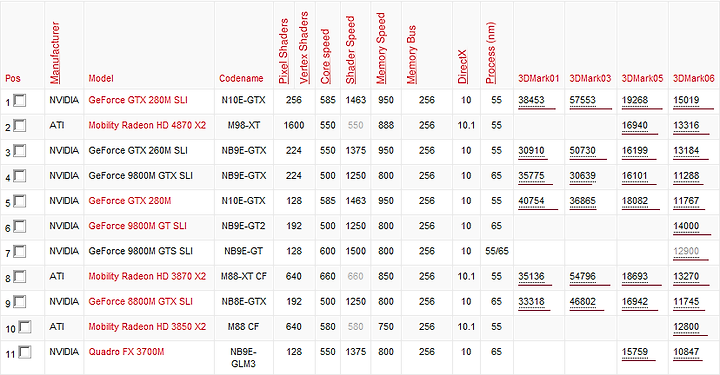Open 3DMark01 score 33318

click(x=531, y=302)
